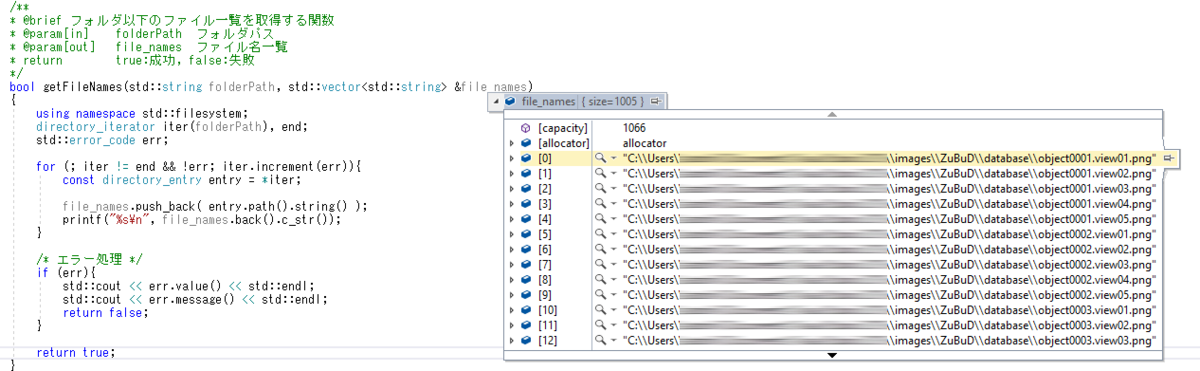Open visualizer dropdown arrow for element [0]

[613, 159]
